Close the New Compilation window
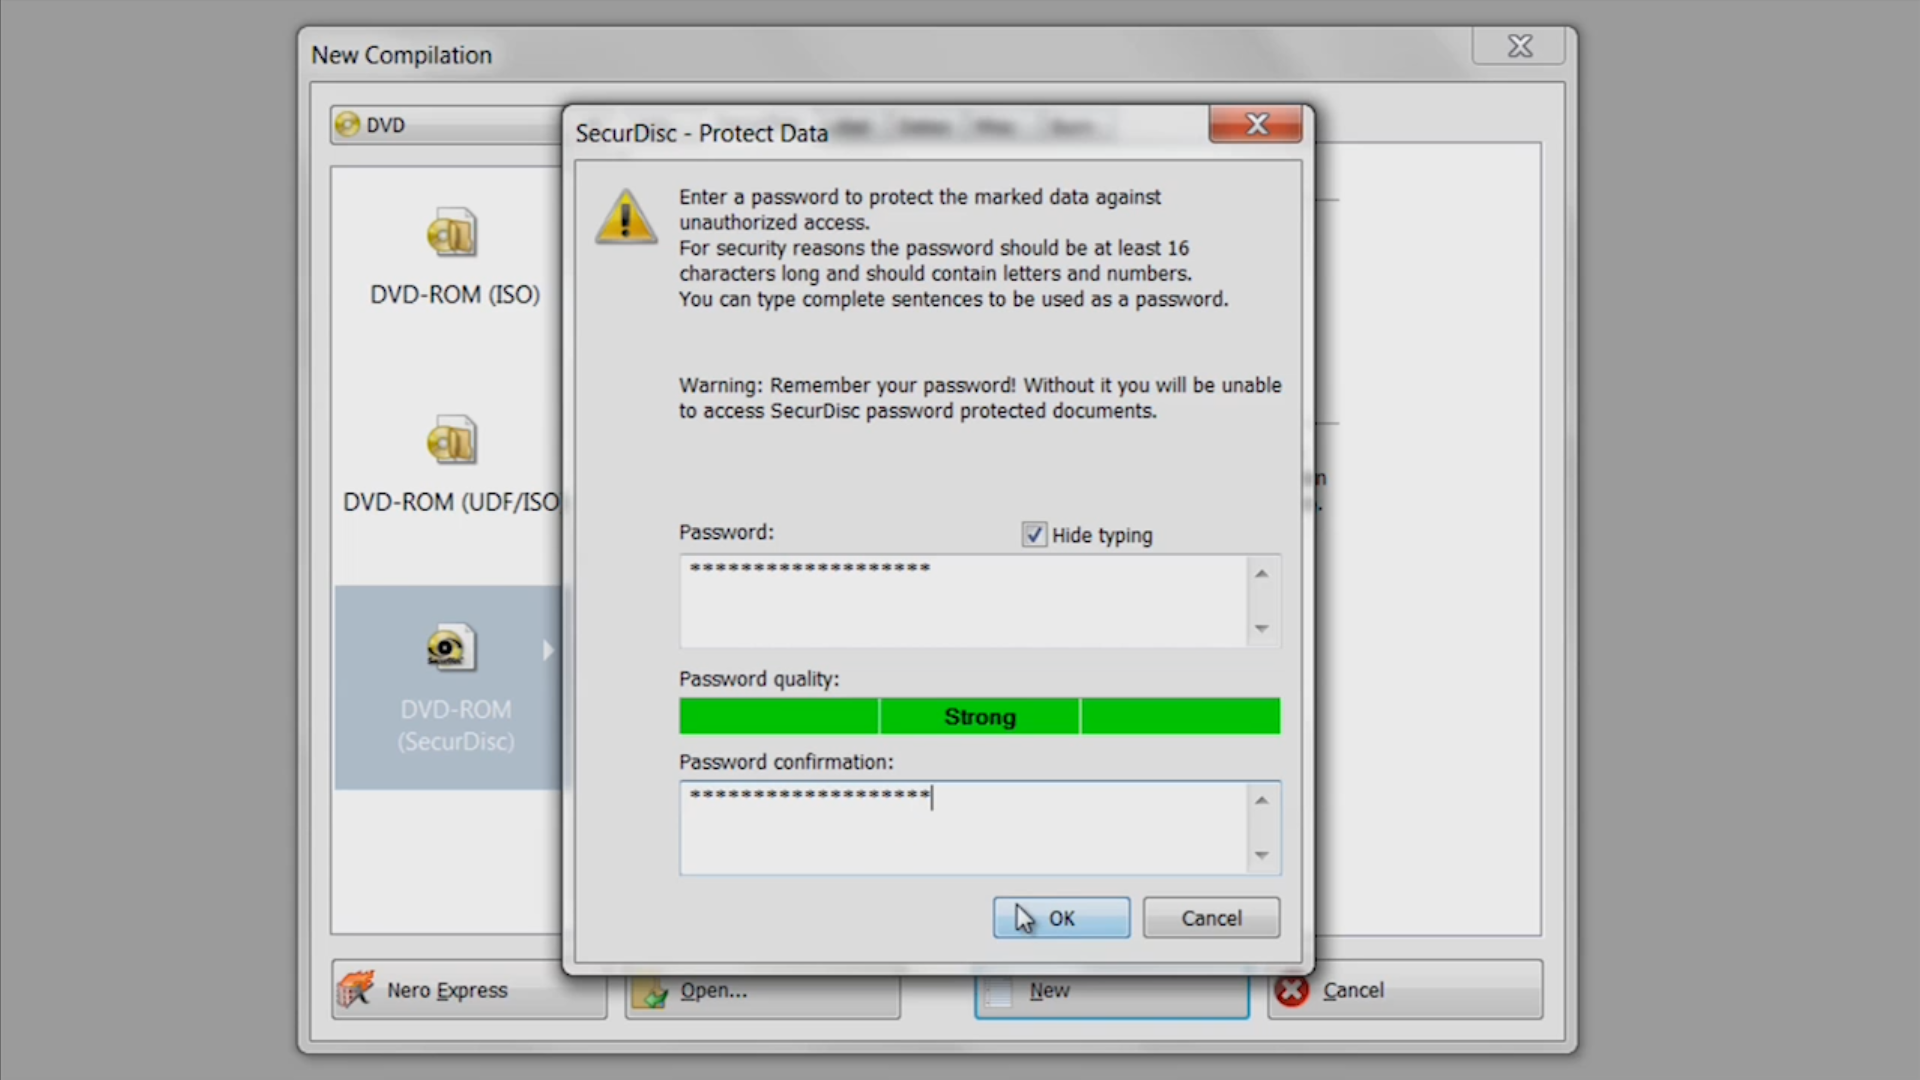Image resolution: width=1920 pixels, height=1080 pixels. pos(1519,46)
